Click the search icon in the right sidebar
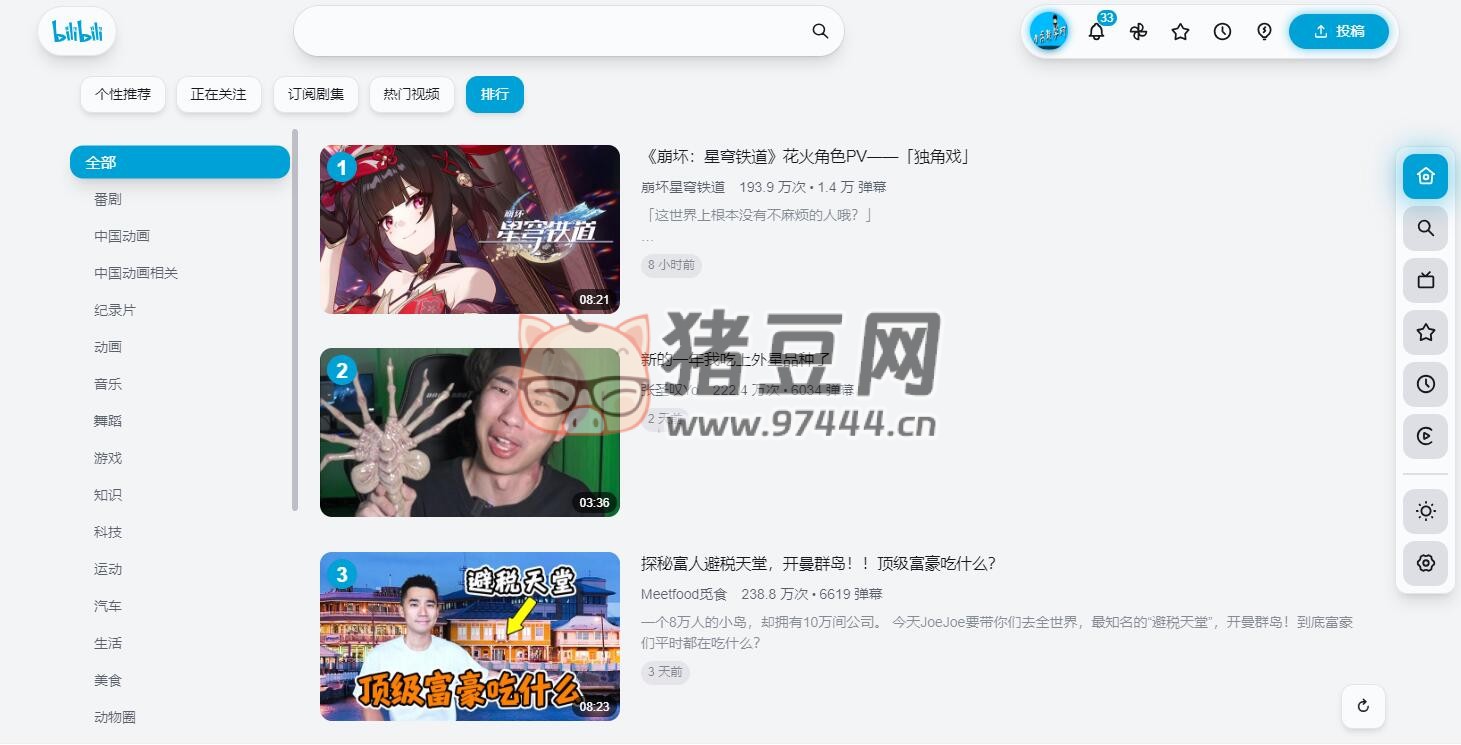1461x745 pixels. click(1425, 229)
